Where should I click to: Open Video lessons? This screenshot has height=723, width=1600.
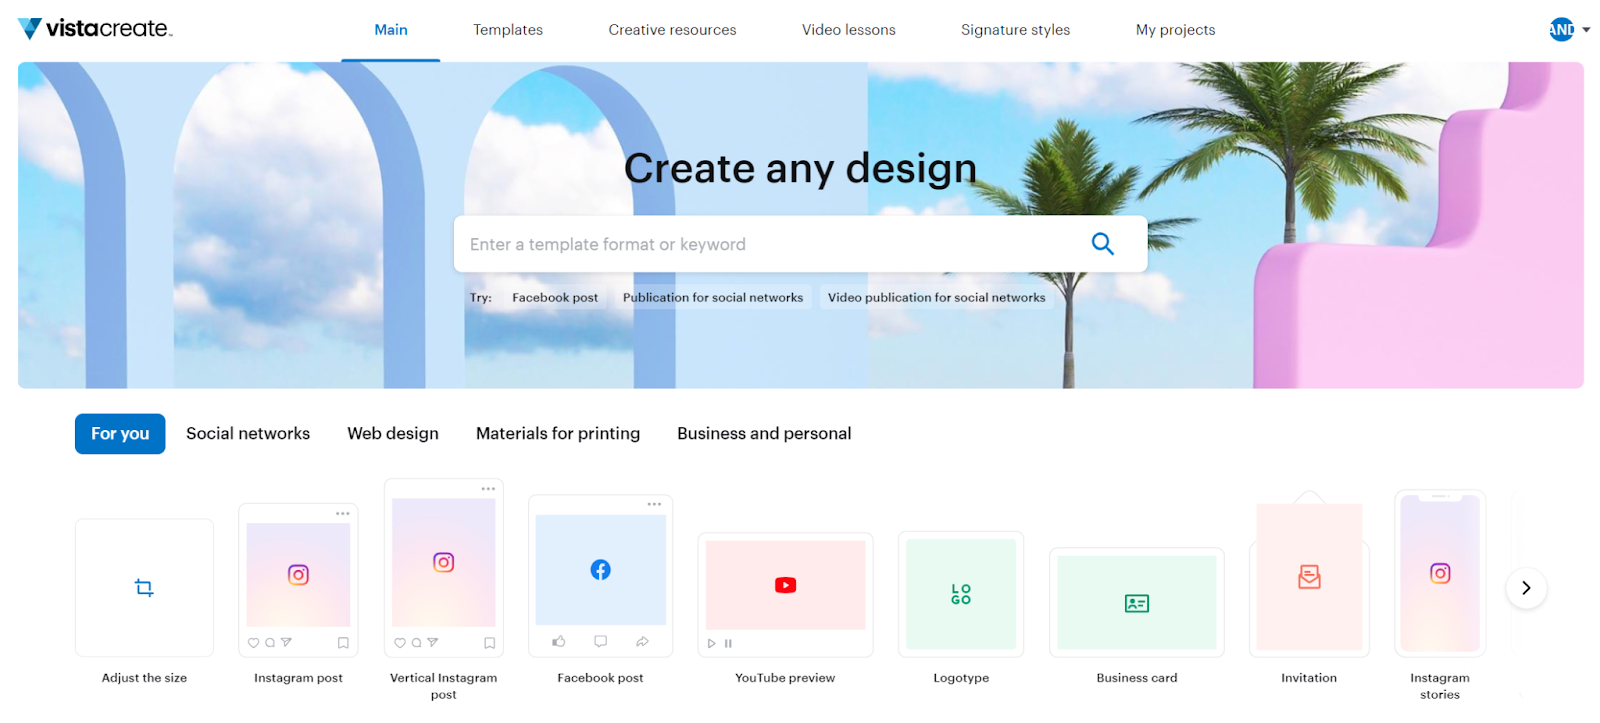[849, 30]
